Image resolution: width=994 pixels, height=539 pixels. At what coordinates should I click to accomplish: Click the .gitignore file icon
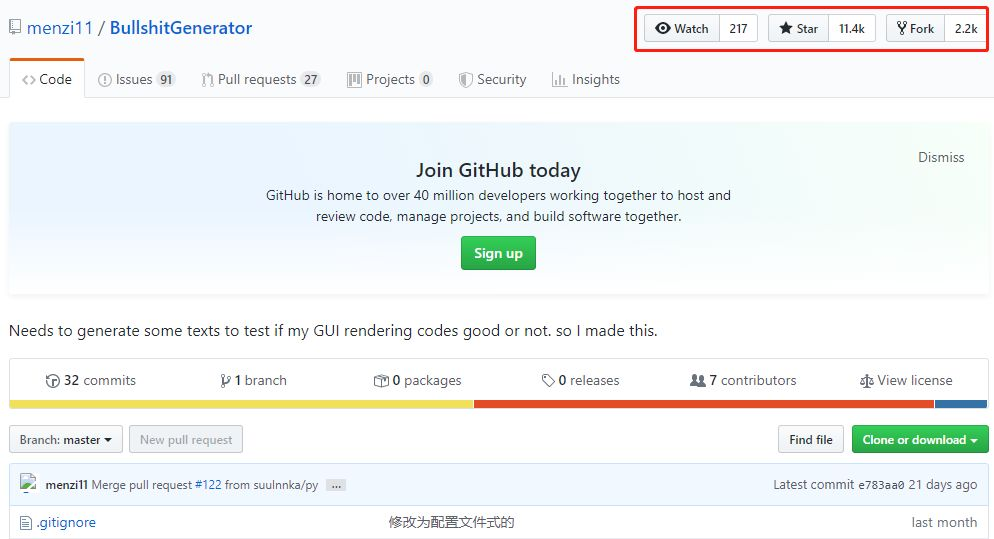point(25,523)
